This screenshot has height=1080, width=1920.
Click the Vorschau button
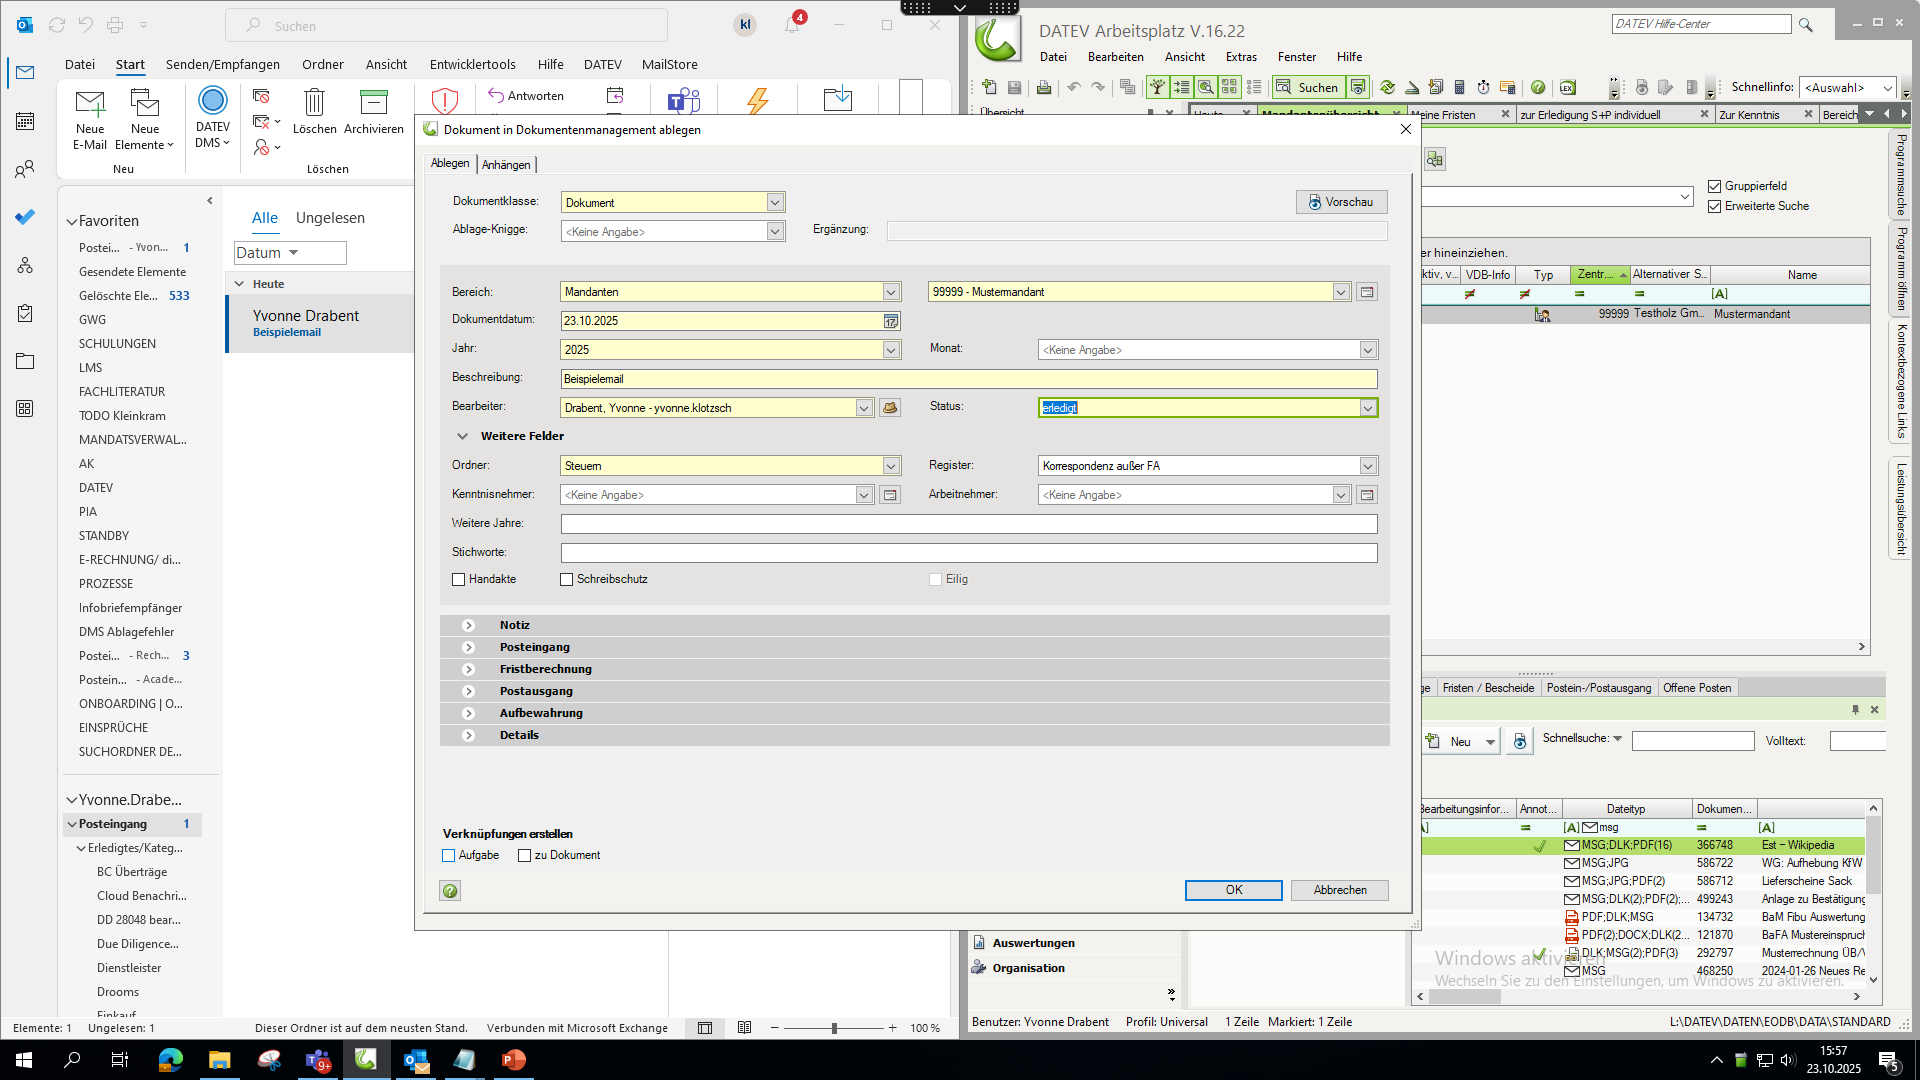1341,202
